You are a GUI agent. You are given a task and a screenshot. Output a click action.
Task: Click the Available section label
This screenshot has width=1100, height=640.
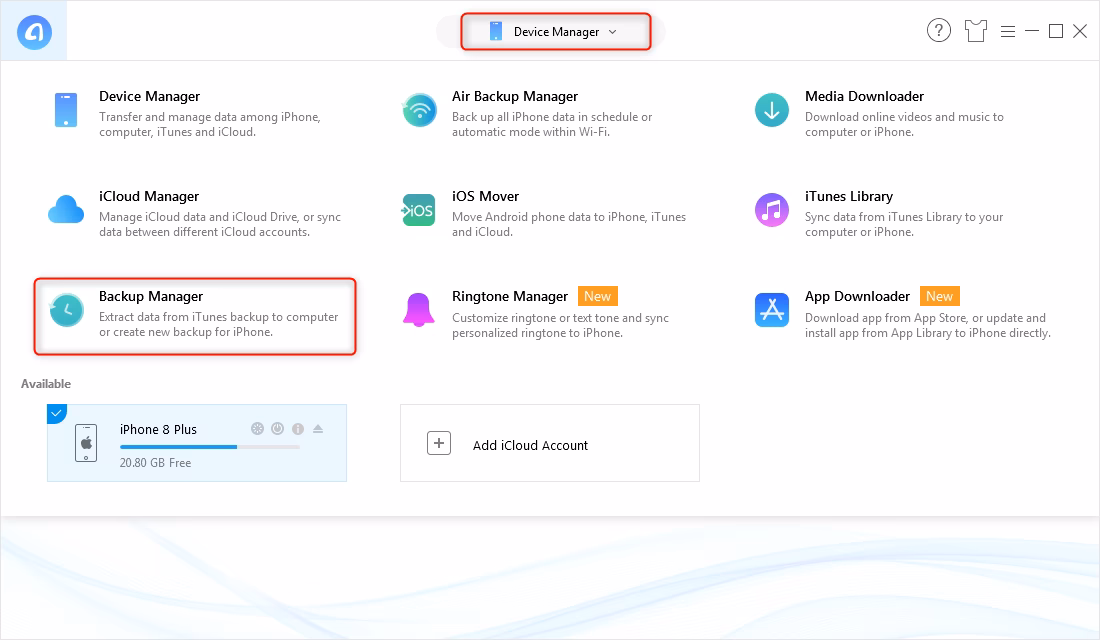click(46, 384)
